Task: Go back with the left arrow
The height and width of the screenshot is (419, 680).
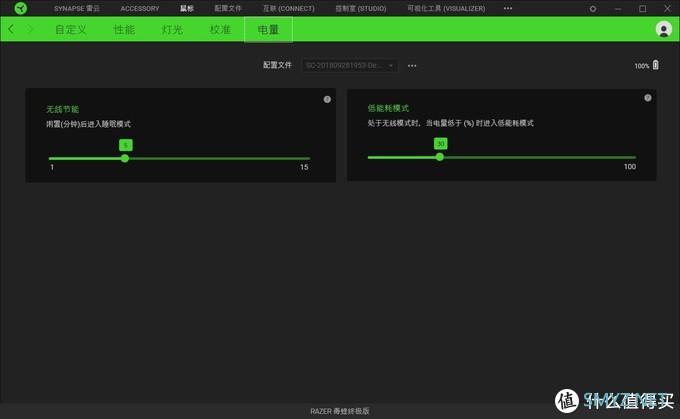Action: [11, 30]
